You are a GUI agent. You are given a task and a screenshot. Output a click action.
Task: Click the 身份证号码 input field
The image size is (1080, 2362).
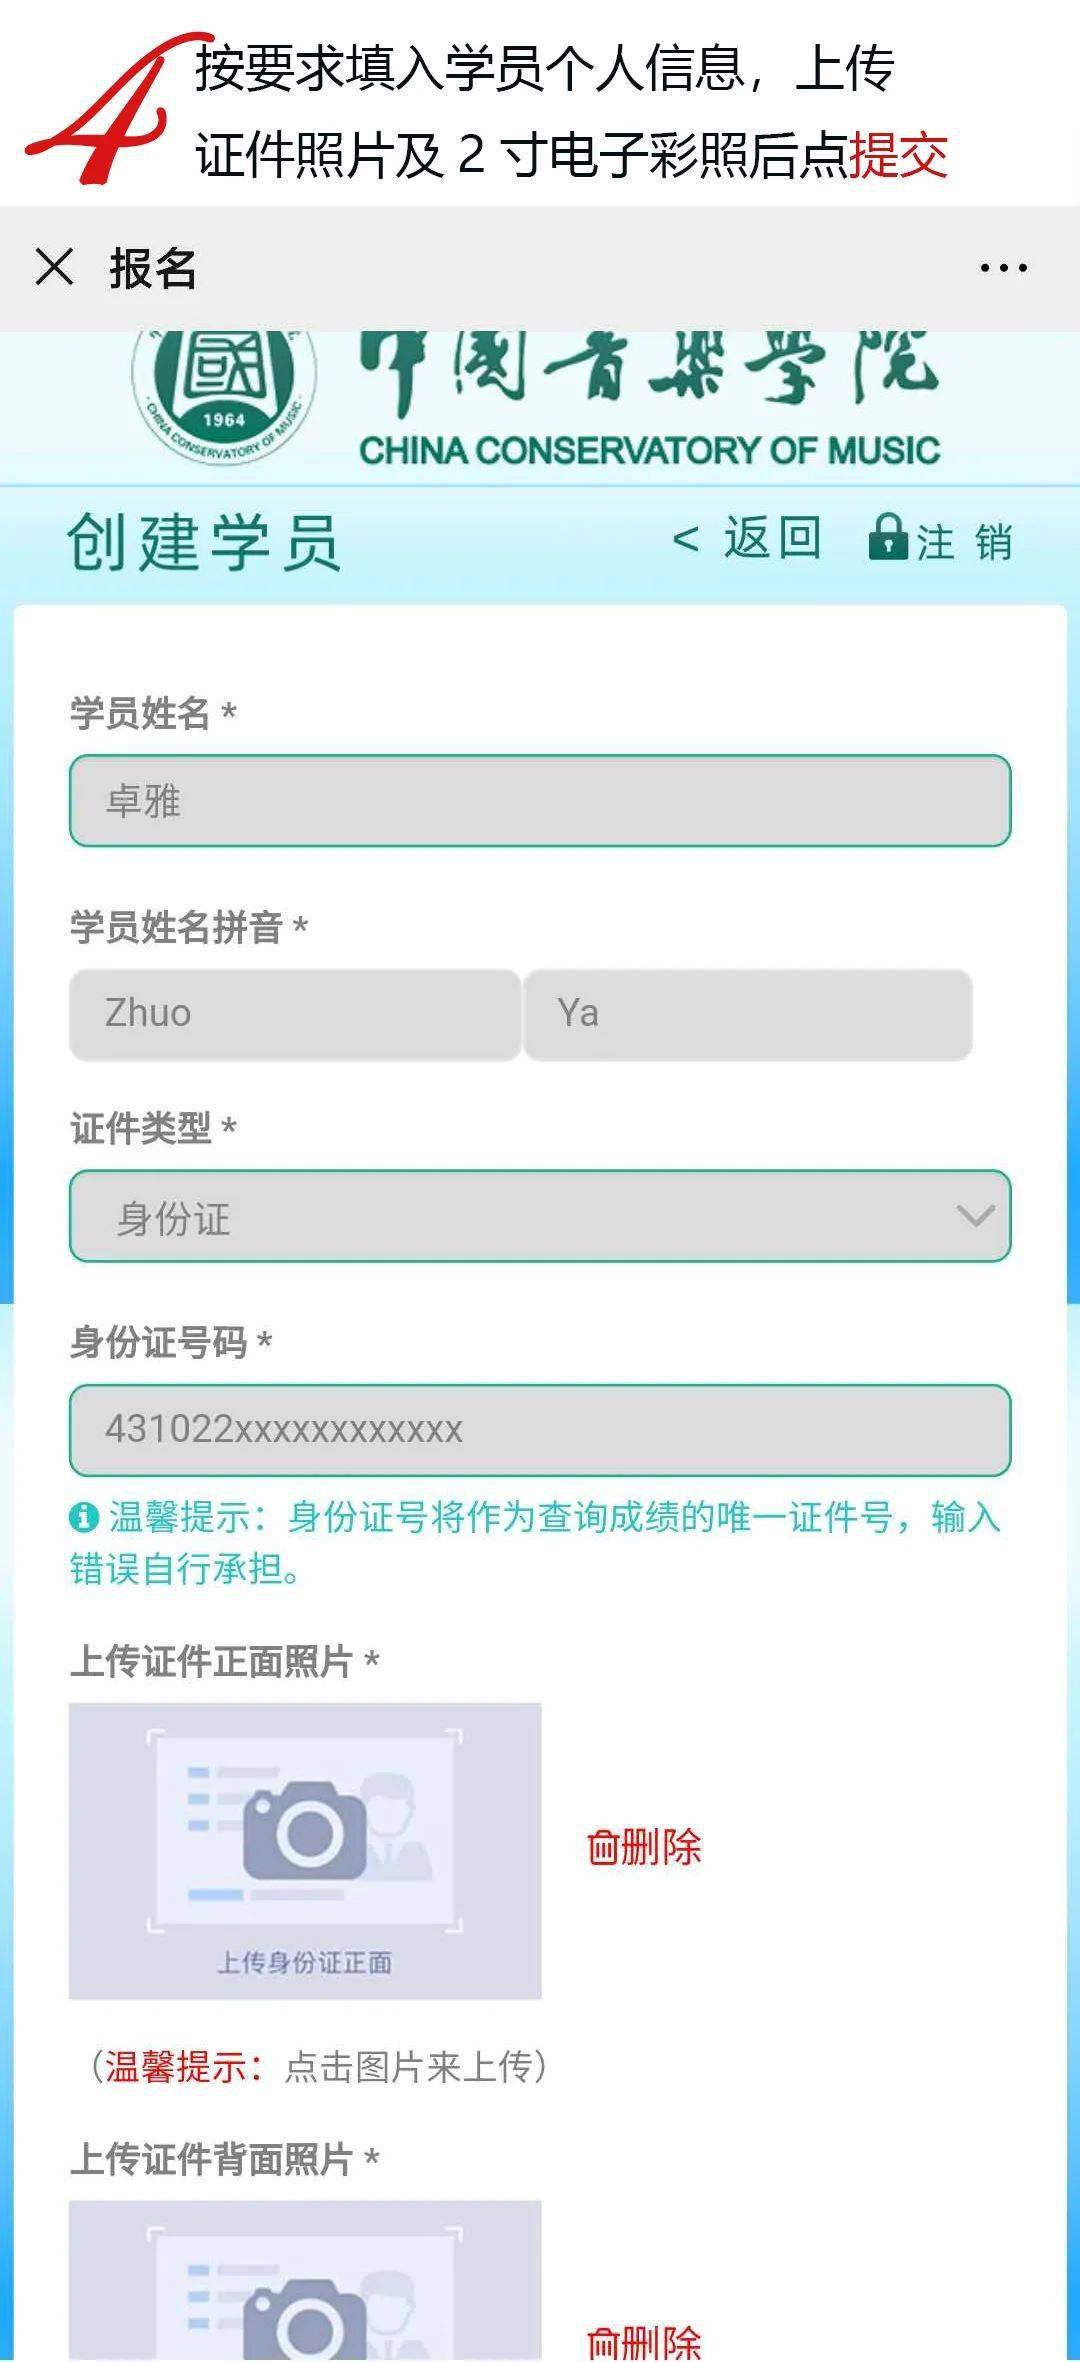pyautogui.click(x=540, y=1430)
